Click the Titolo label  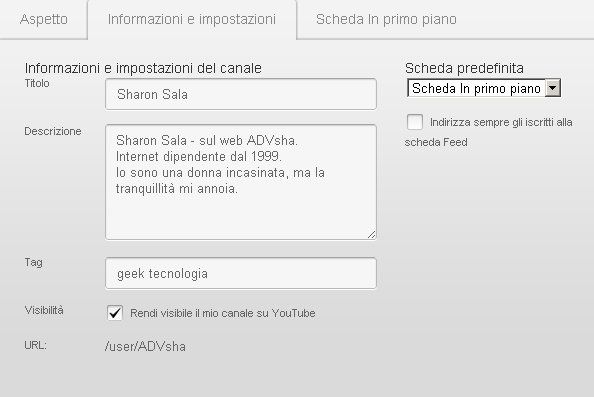click(x=37, y=83)
